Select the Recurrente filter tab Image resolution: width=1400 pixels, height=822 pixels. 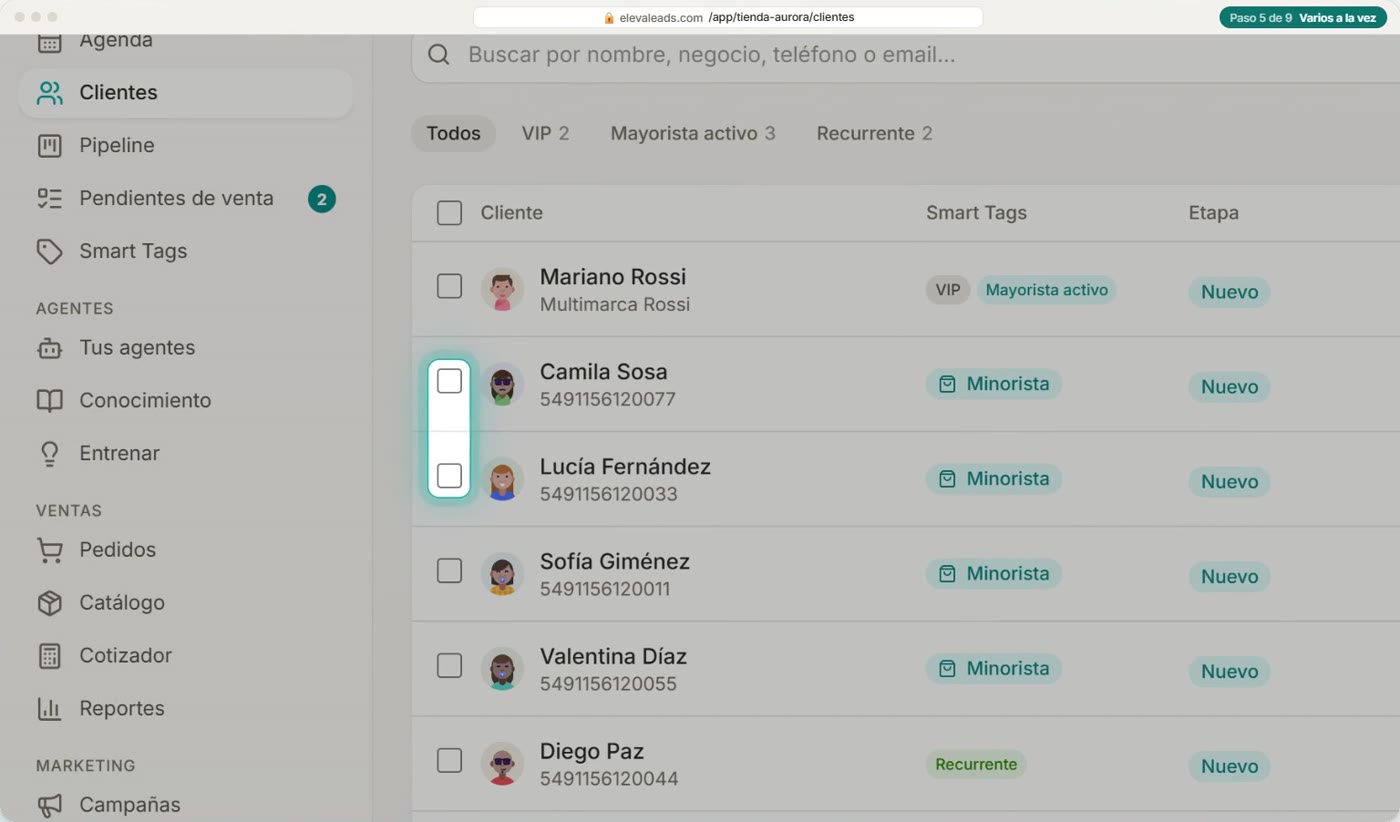(x=874, y=133)
